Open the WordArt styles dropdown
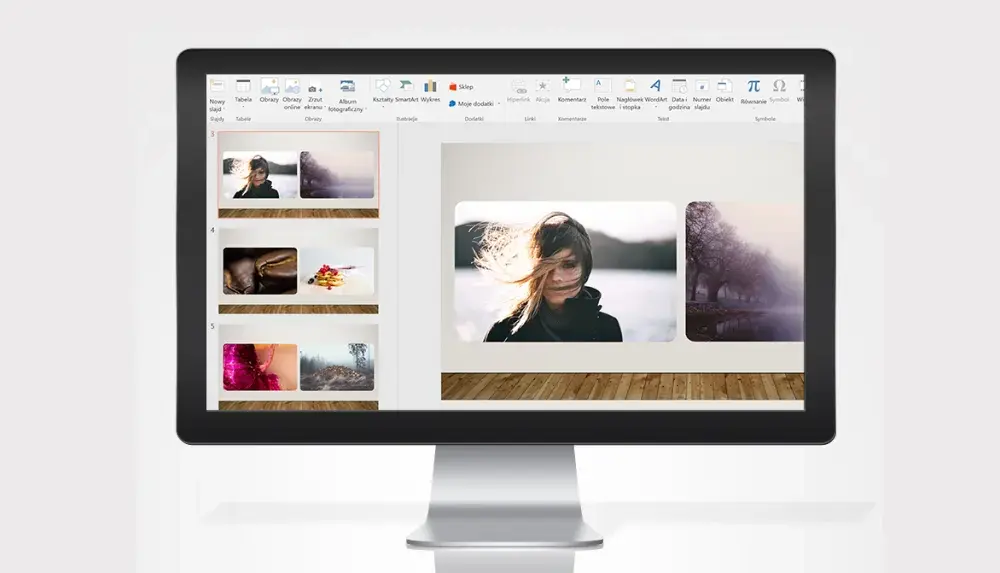 coord(656,93)
